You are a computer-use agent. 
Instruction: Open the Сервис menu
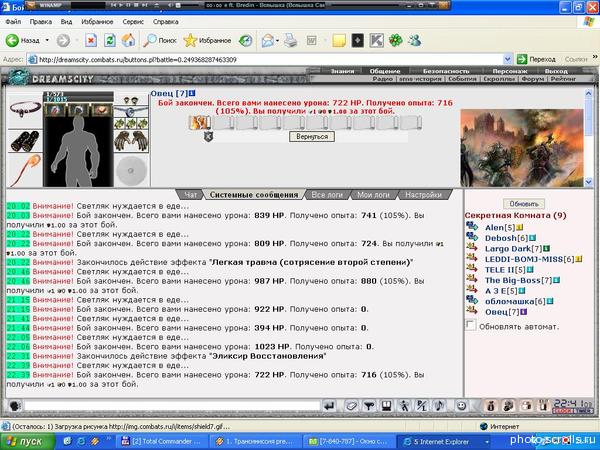(x=133, y=22)
